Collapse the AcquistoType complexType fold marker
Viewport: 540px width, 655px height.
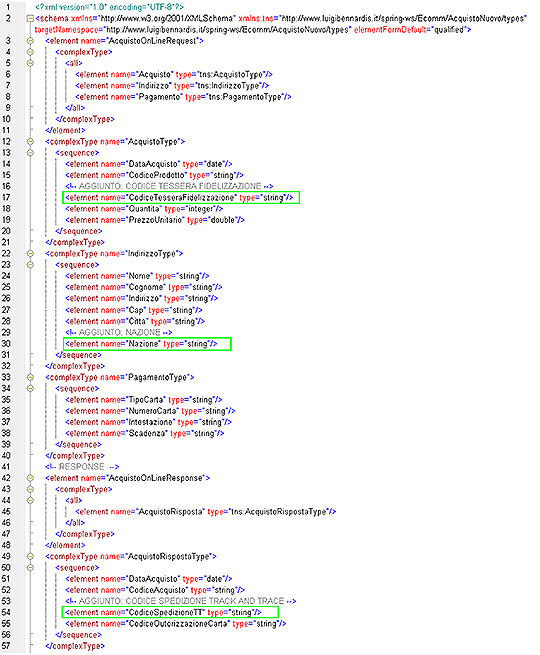[30, 142]
